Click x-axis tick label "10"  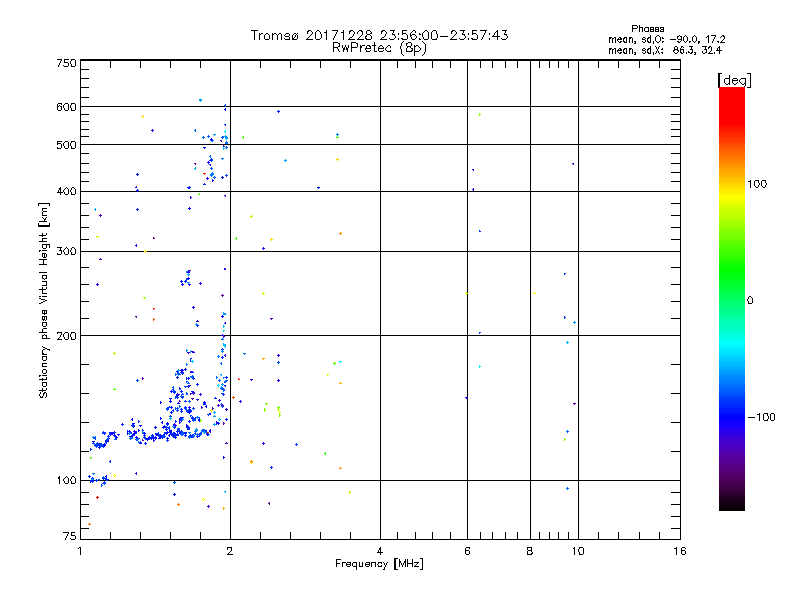click(578, 551)
